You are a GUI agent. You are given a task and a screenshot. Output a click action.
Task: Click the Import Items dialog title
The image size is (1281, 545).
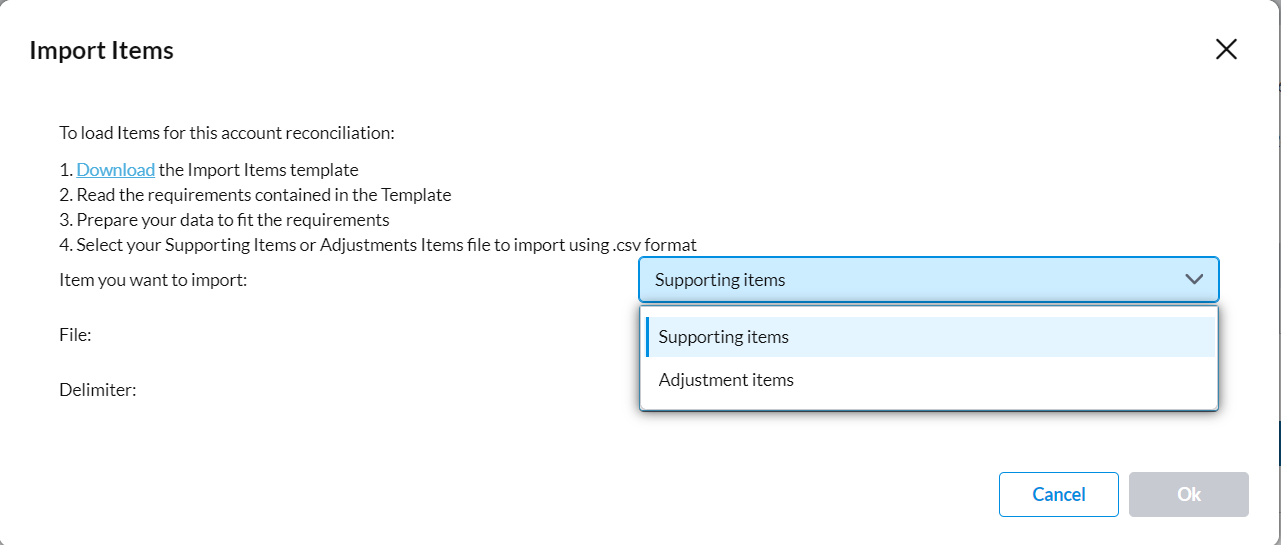click(x=101, y=50)
